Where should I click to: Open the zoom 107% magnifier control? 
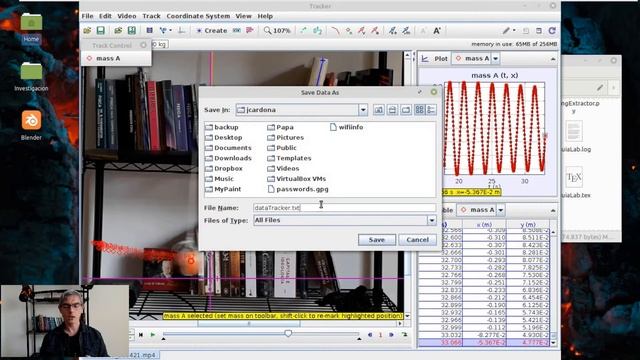[277, 31]
